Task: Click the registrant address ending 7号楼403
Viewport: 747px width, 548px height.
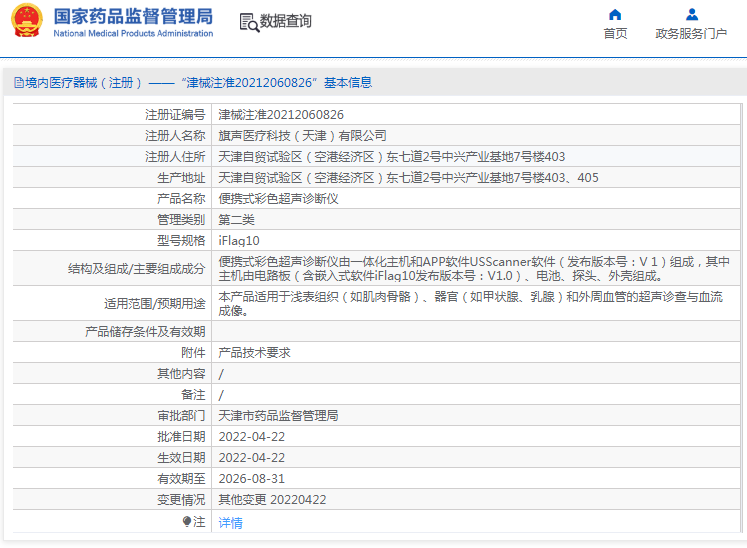Action: [392, 157]
